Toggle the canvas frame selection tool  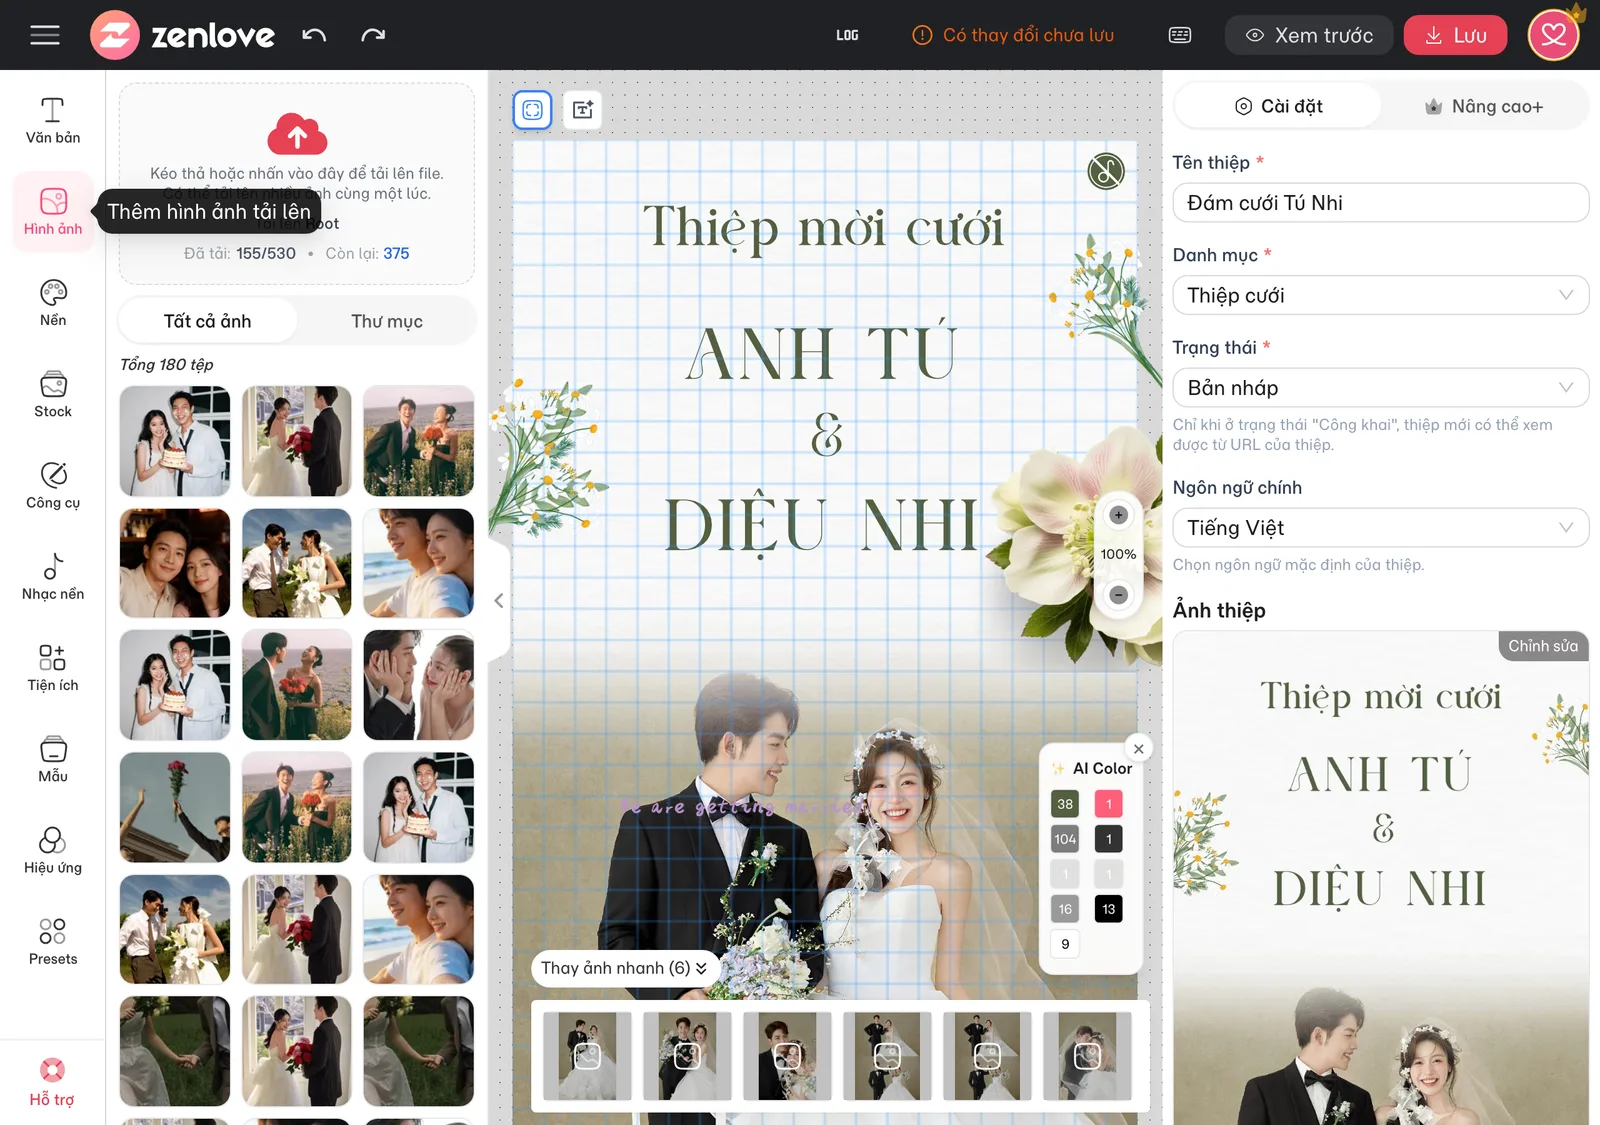tap(533, 109)
